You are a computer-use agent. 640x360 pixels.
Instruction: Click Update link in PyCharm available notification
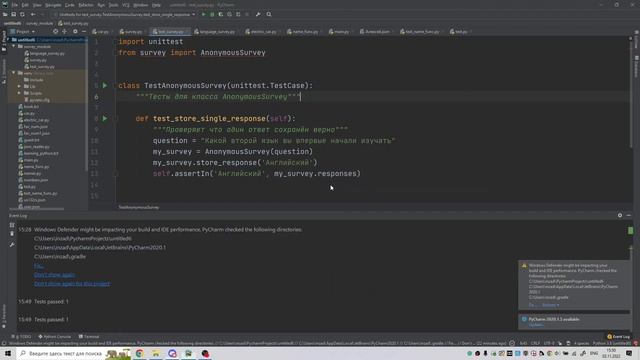(536, 325)
